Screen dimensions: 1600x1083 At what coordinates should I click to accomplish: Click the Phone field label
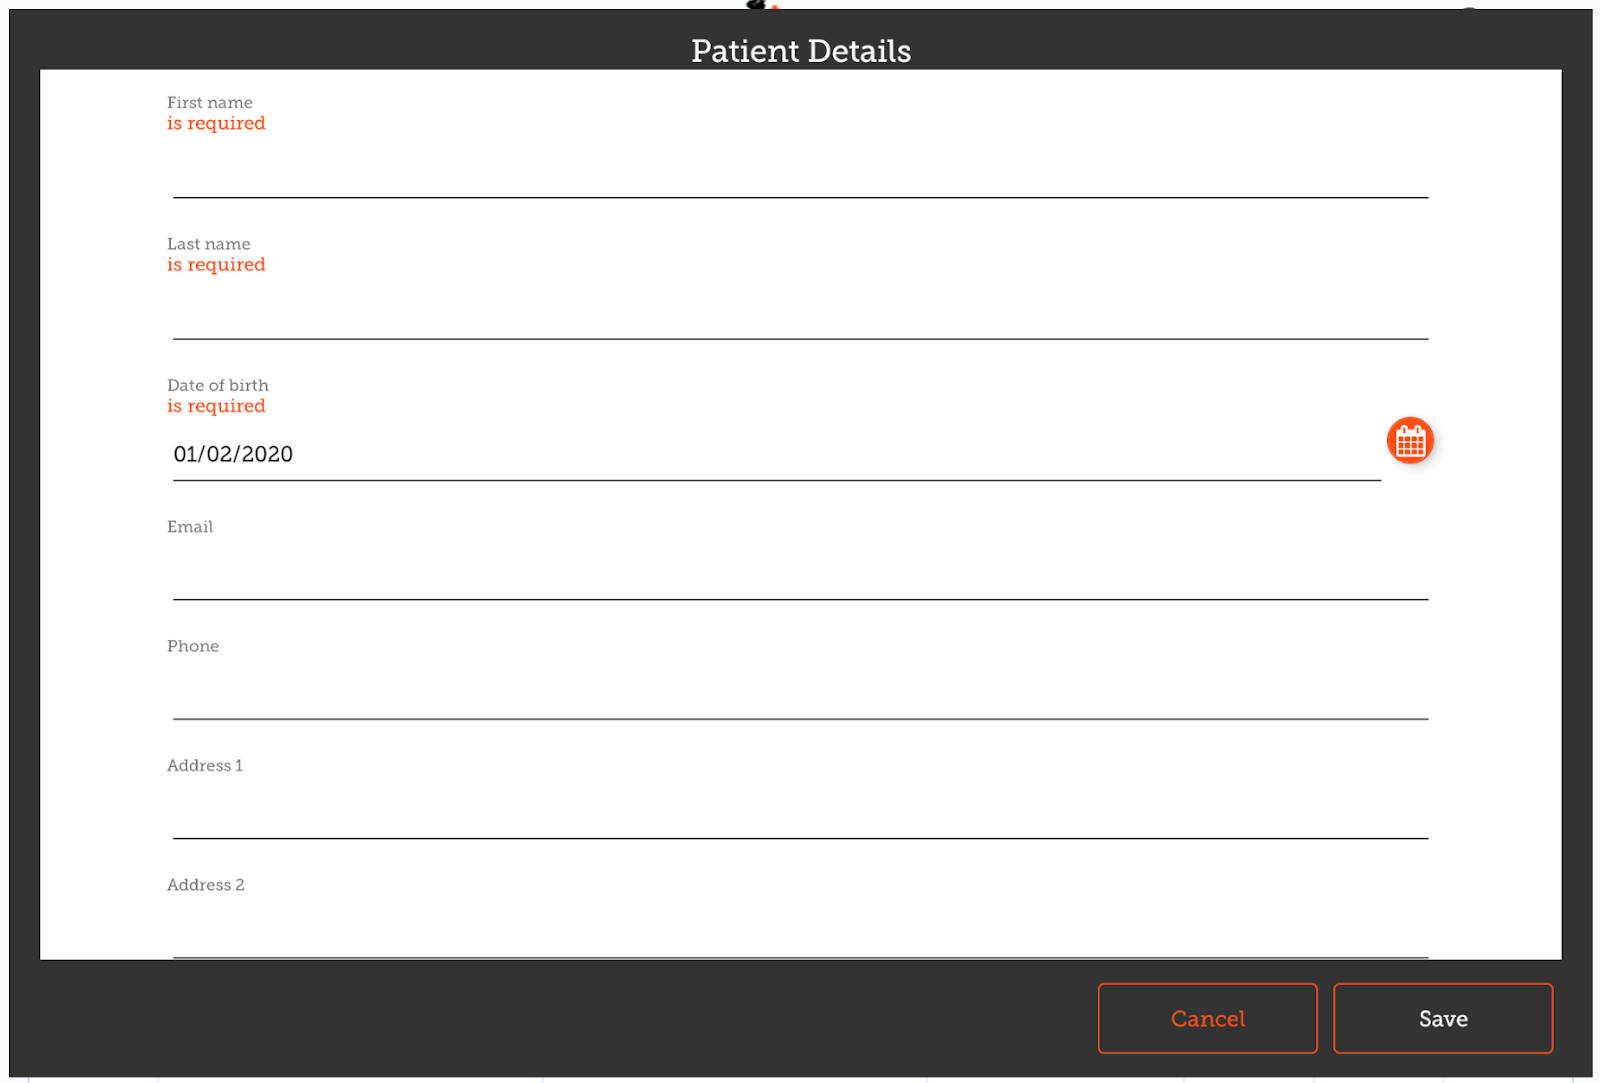(193, 646)
